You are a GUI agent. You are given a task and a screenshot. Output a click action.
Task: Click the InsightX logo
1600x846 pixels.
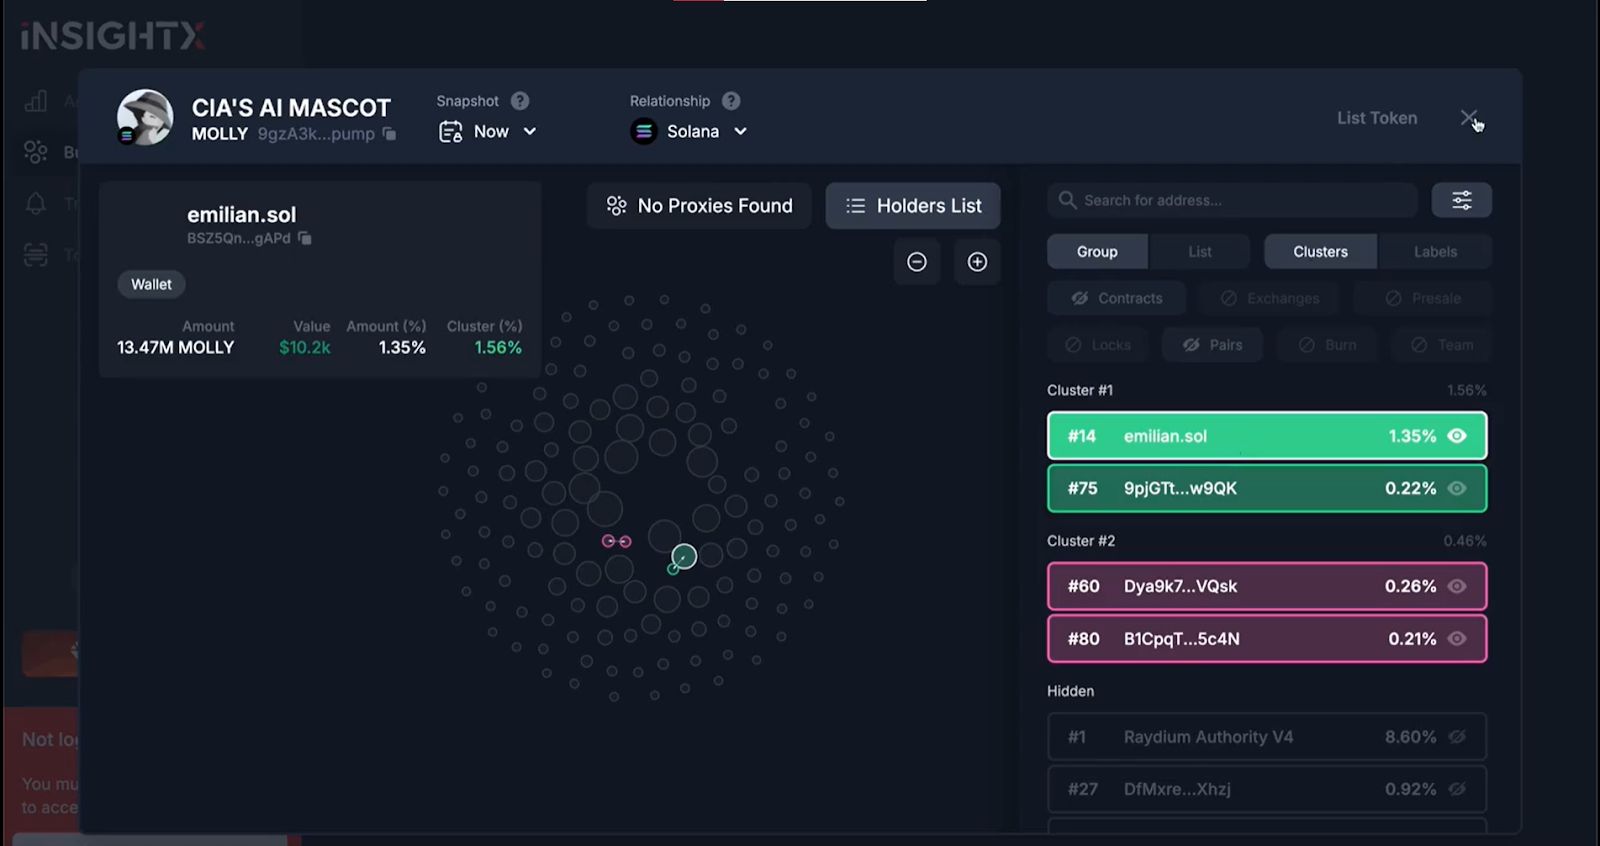(113, 36)
